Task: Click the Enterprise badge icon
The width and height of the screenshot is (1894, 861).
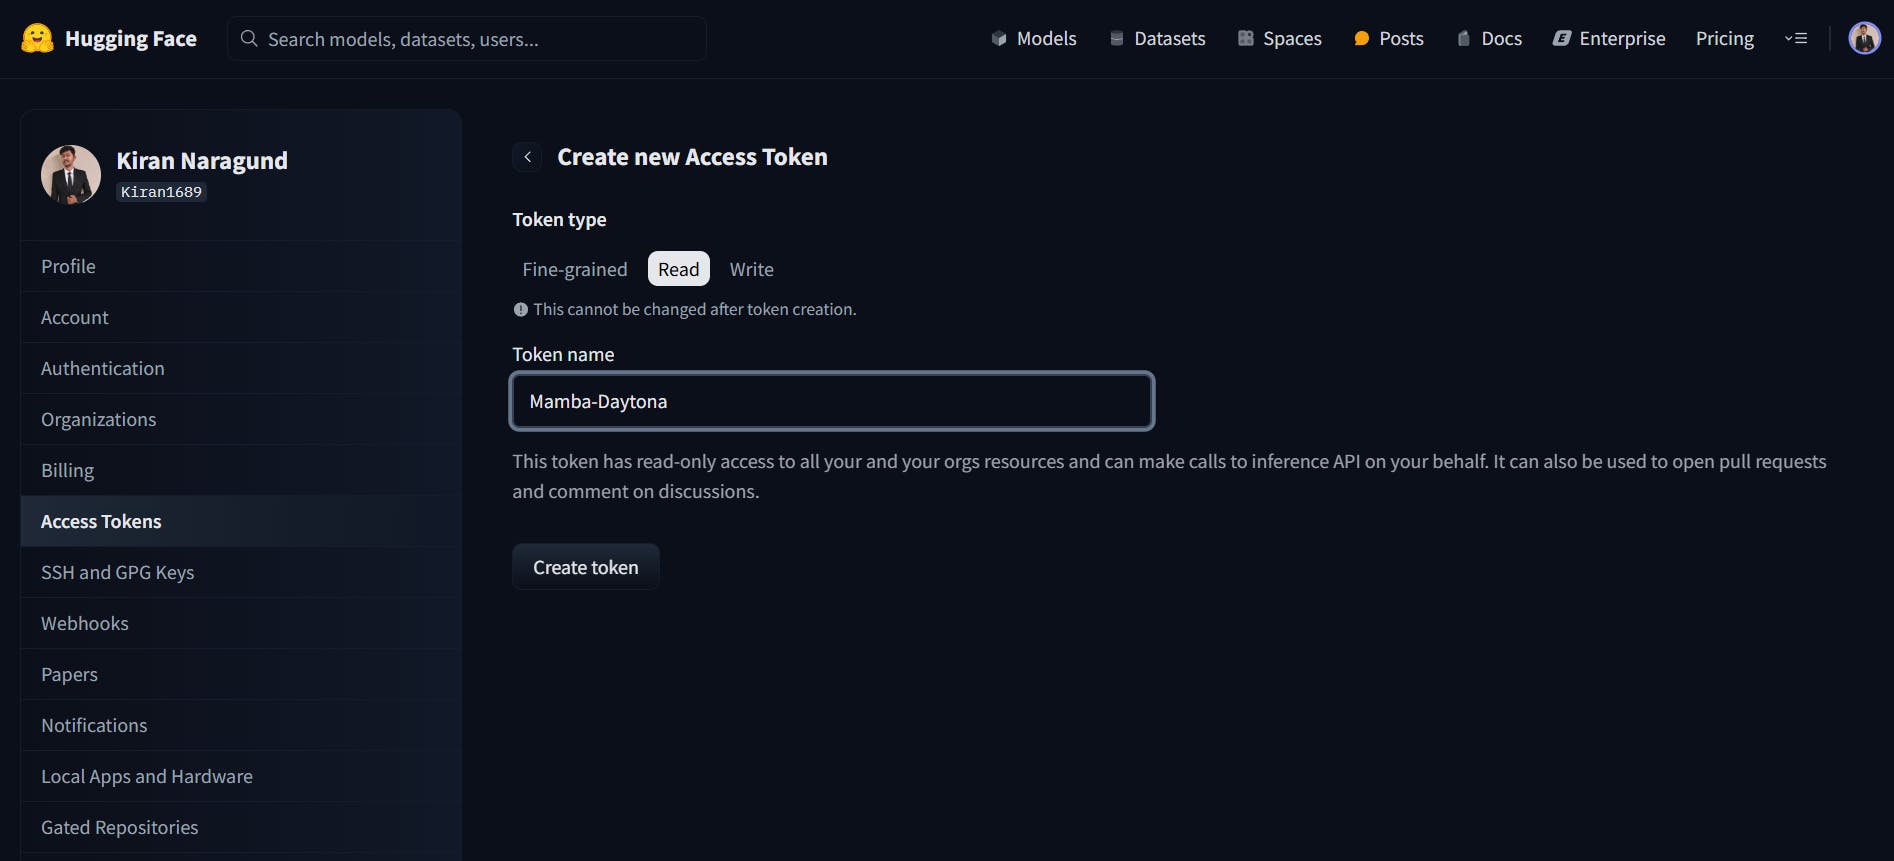Action: [x=1562, y=39]
